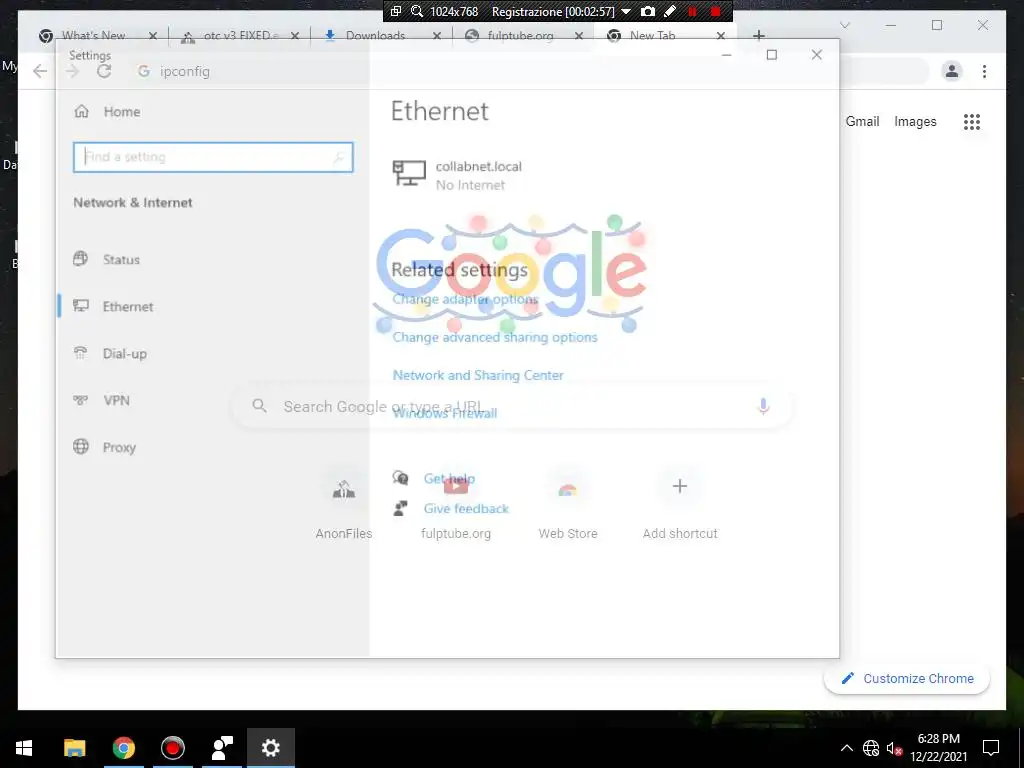Click Settings gear taskbar icon
1024x768 pixels.
270,748
